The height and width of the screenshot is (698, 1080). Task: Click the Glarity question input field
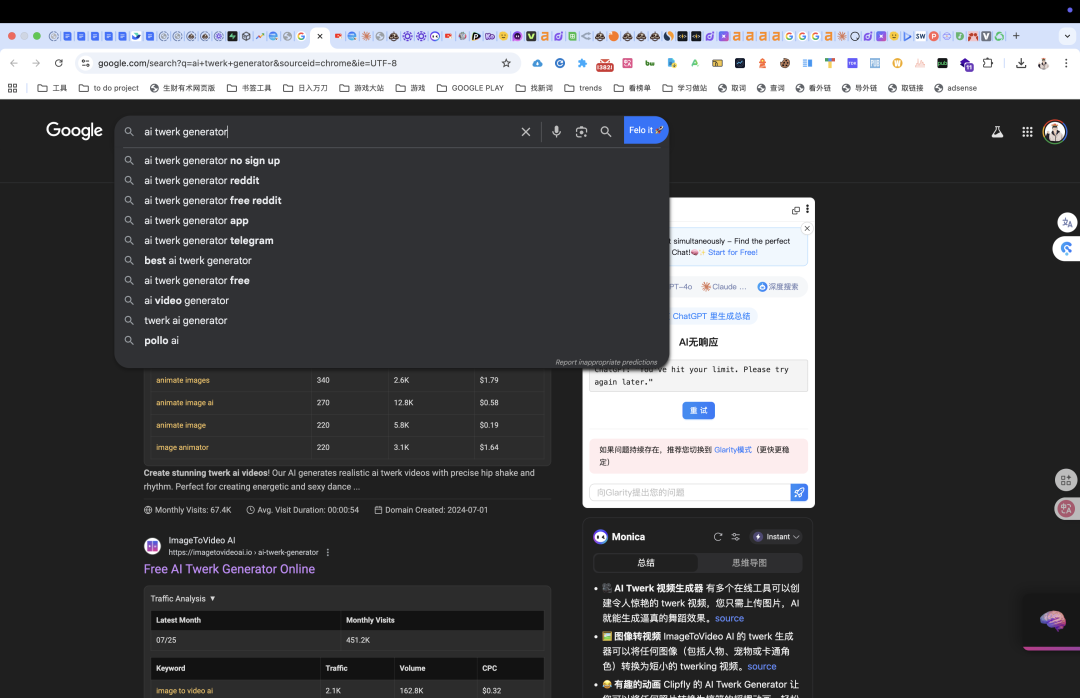(689, 493)
